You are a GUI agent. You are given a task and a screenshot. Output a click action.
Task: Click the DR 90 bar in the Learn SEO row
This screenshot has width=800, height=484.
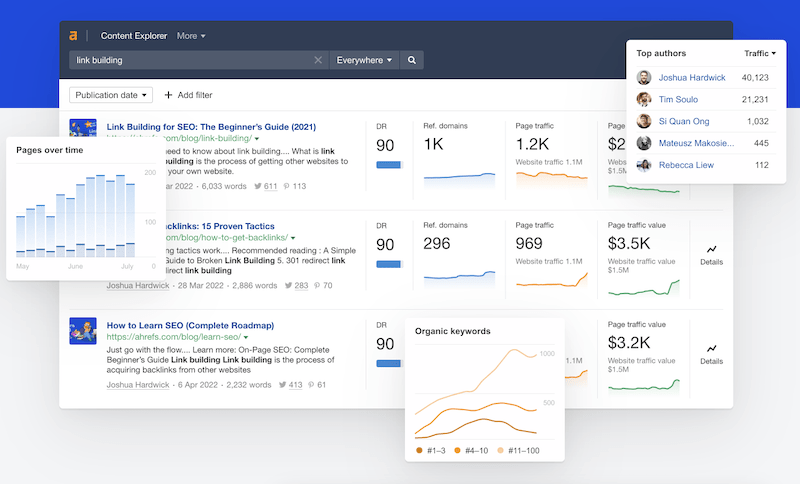(389, 364)
